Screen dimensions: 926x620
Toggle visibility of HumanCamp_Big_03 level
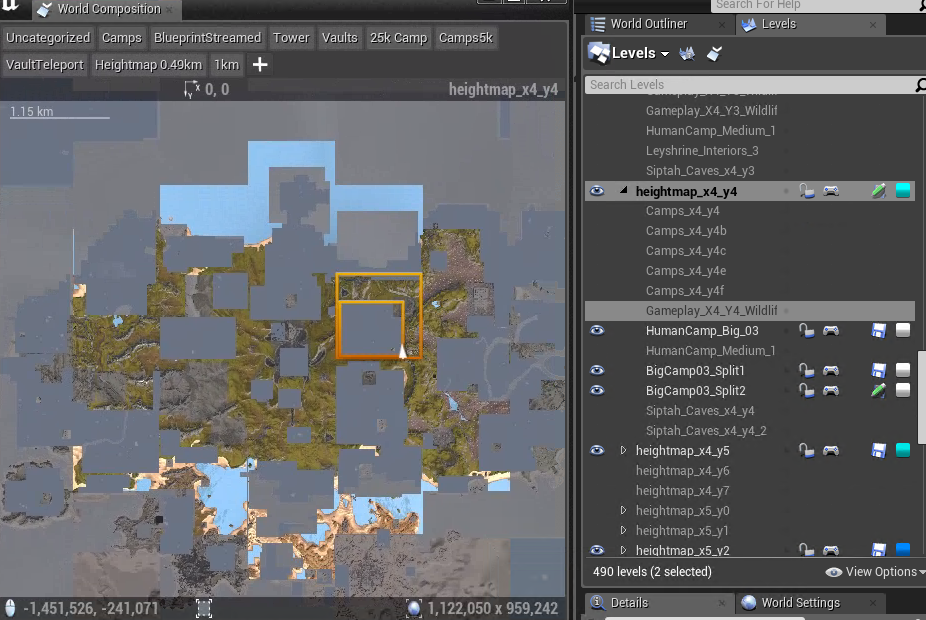[597, 331]
